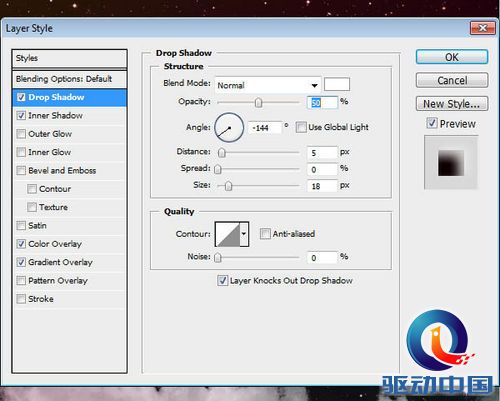Click the Spread percentage field
This screenshot has height=401, width=500.
tap(322, 169)
